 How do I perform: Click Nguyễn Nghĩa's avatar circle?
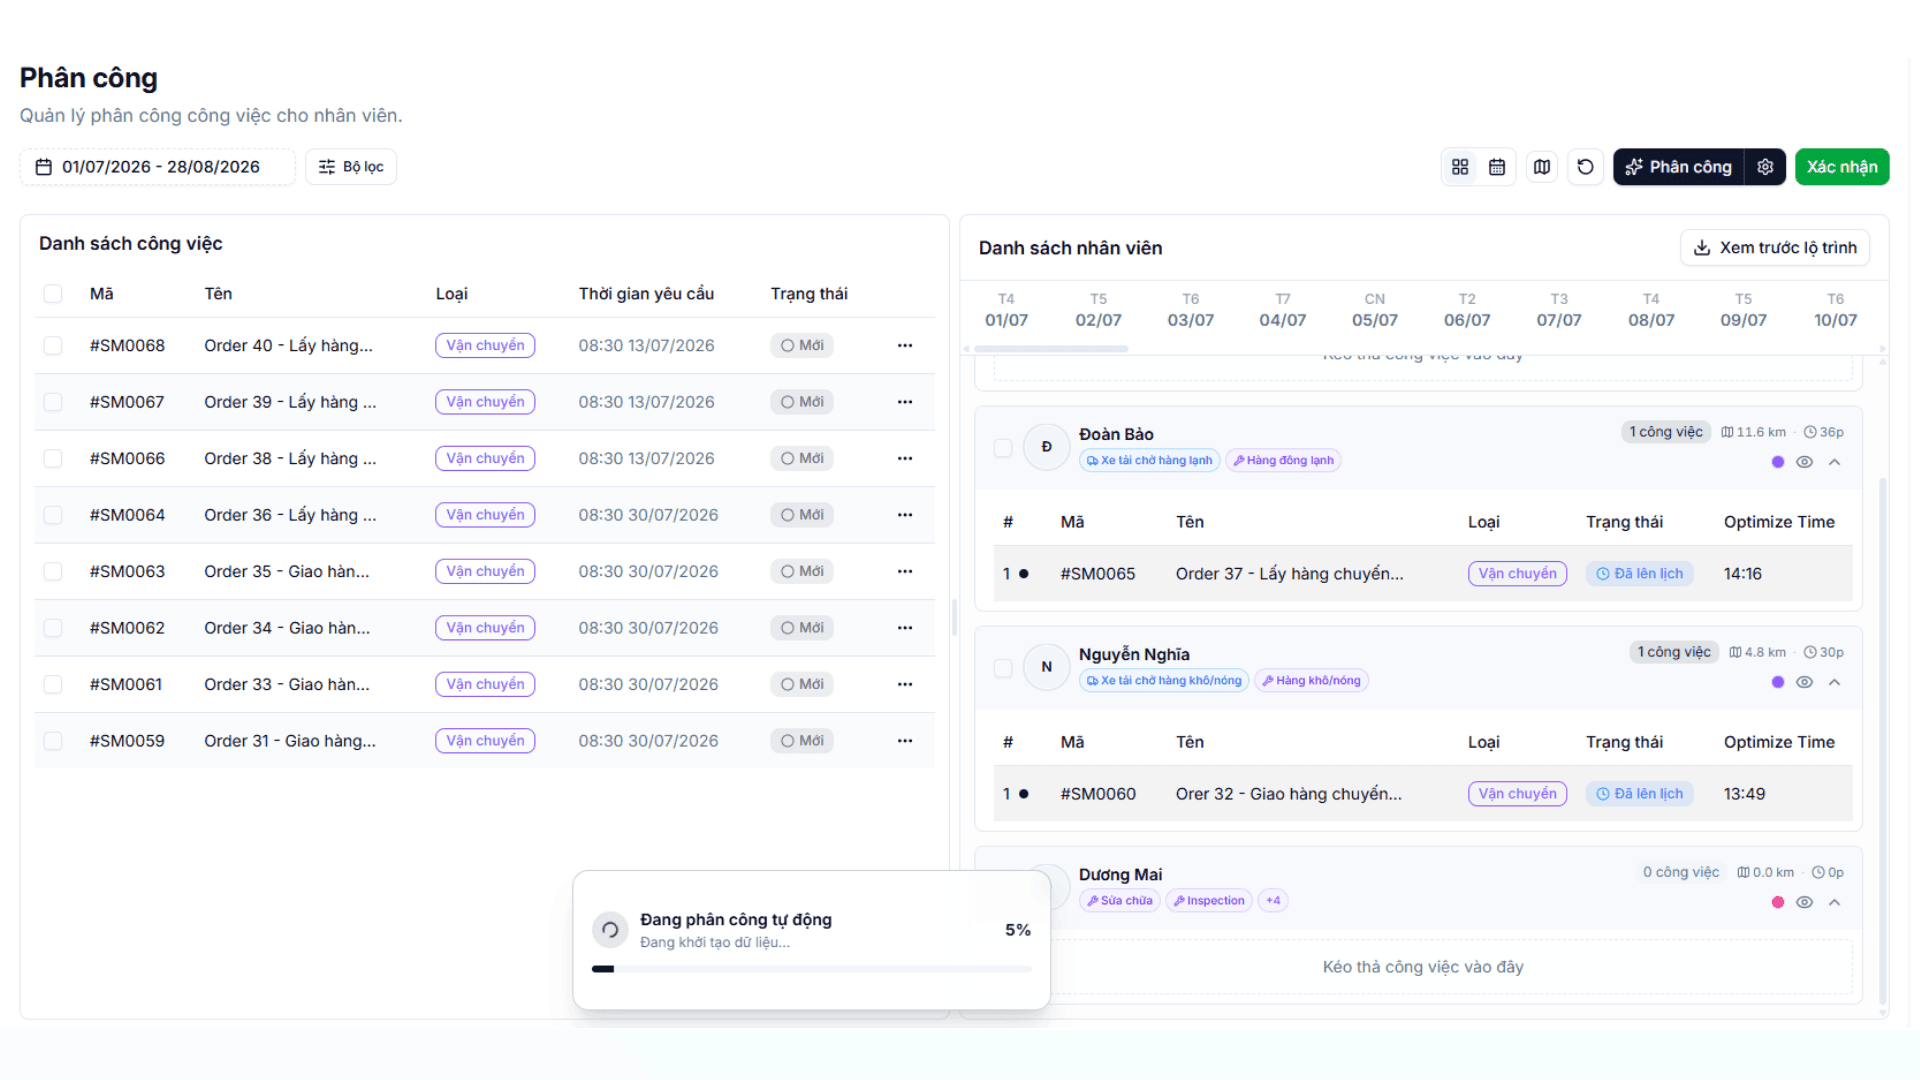pyautogui.click(x=1047, y=667)
